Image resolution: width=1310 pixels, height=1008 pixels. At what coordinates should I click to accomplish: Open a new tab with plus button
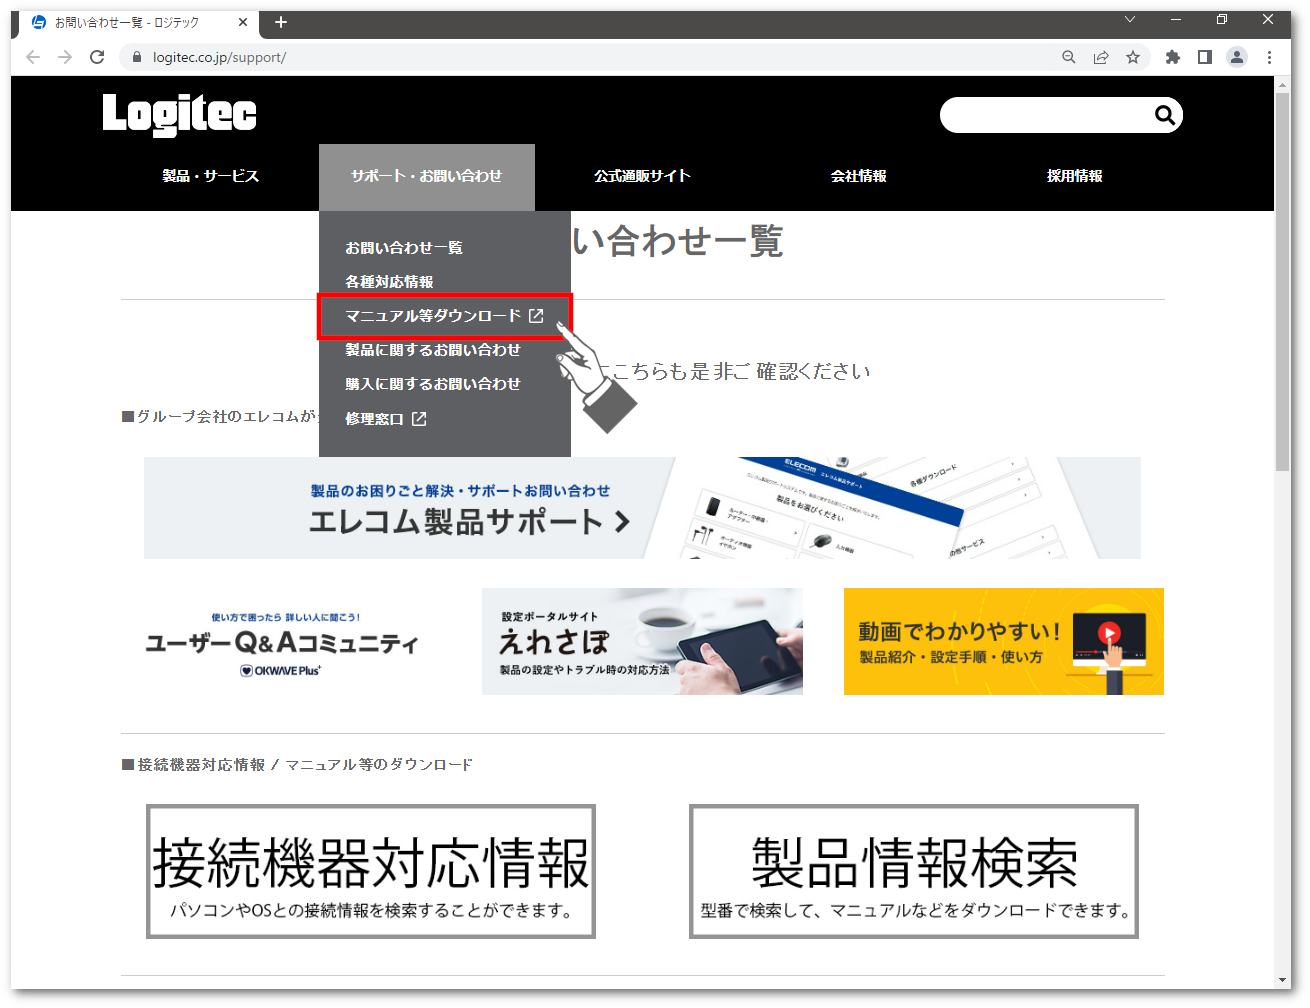(281, 22)
